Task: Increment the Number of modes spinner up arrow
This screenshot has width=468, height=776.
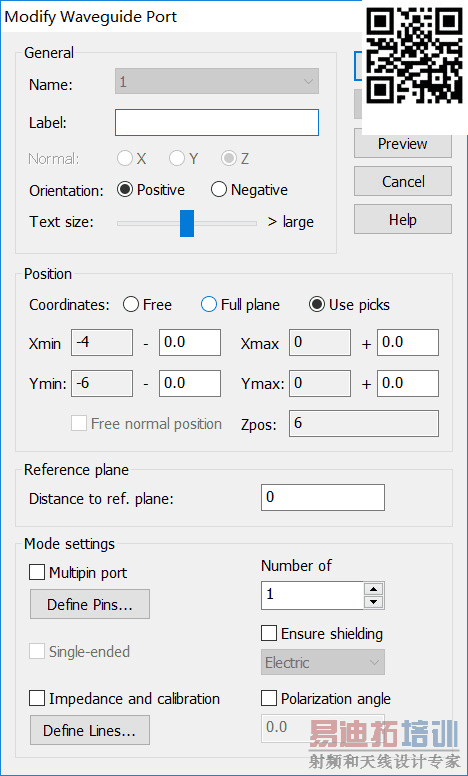Action: point(374,589)
